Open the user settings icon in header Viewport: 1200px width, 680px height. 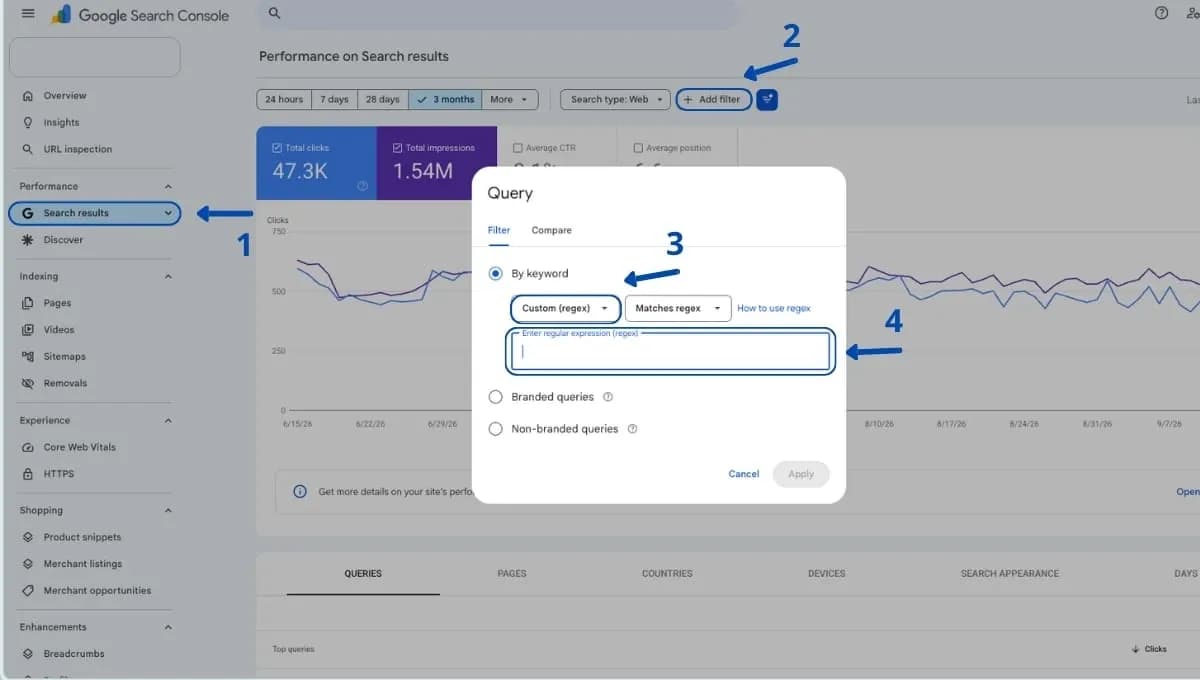[1194, 13]
